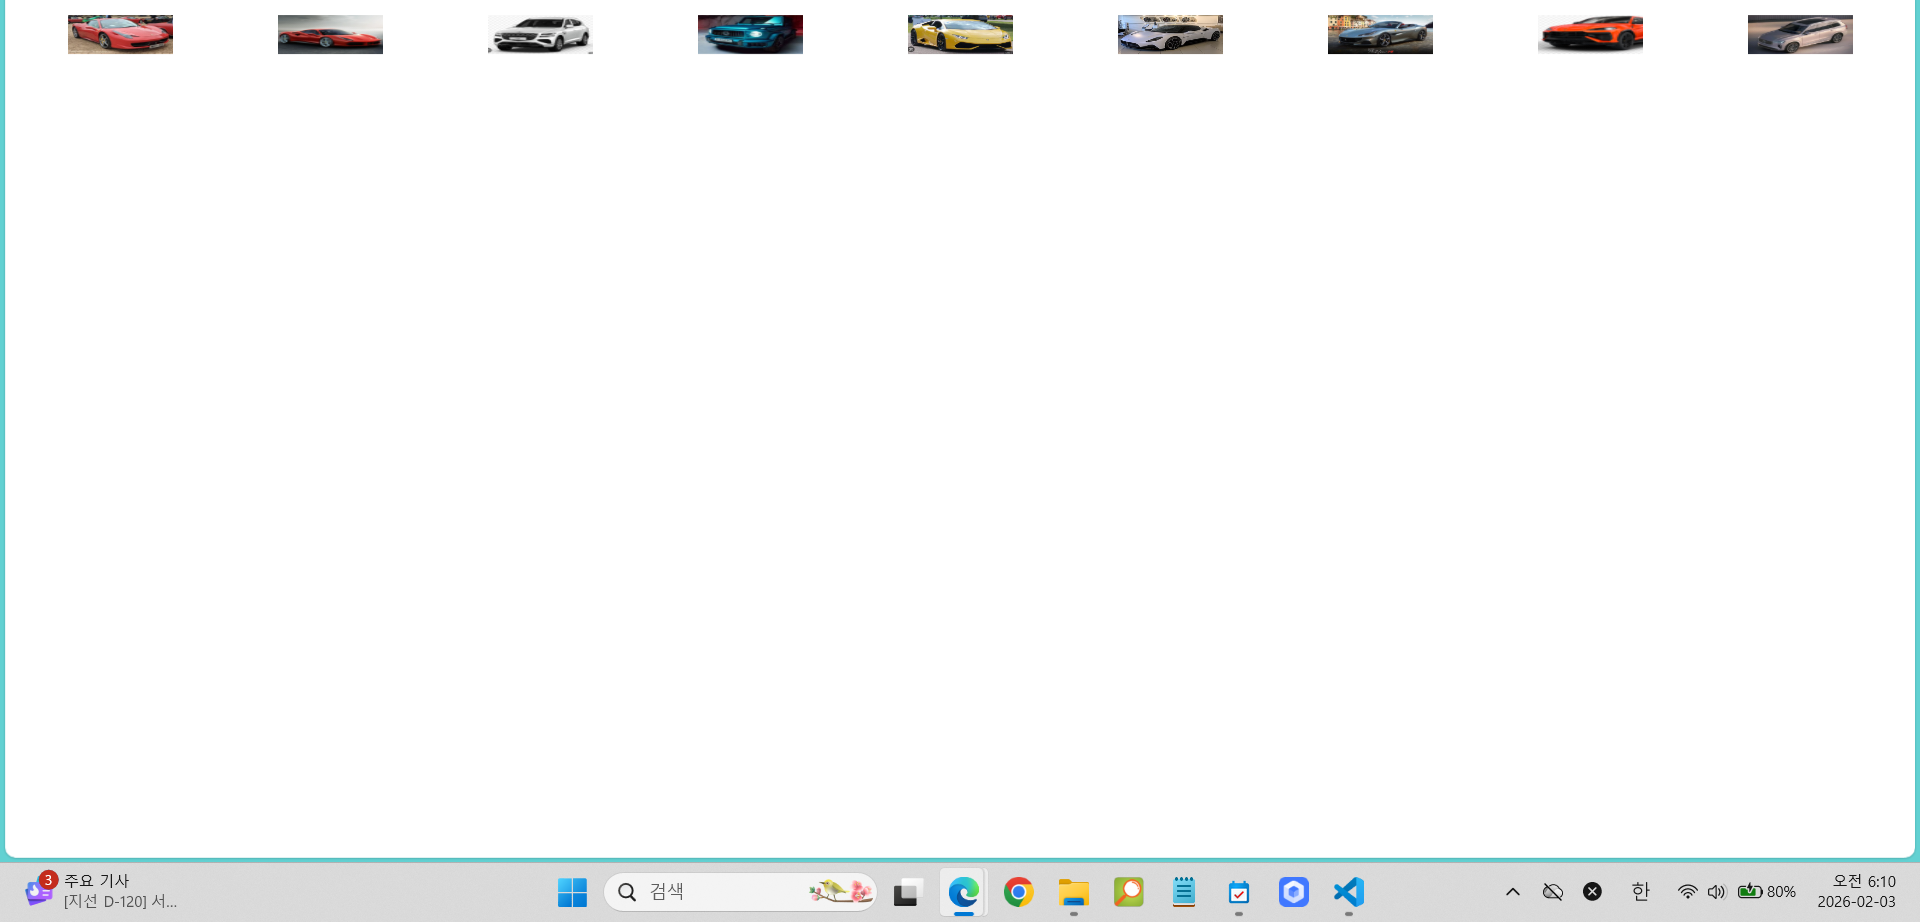Toggle the Korean input mode indicator
This screenshot has width=1920, height=922.
[1640, 892]
